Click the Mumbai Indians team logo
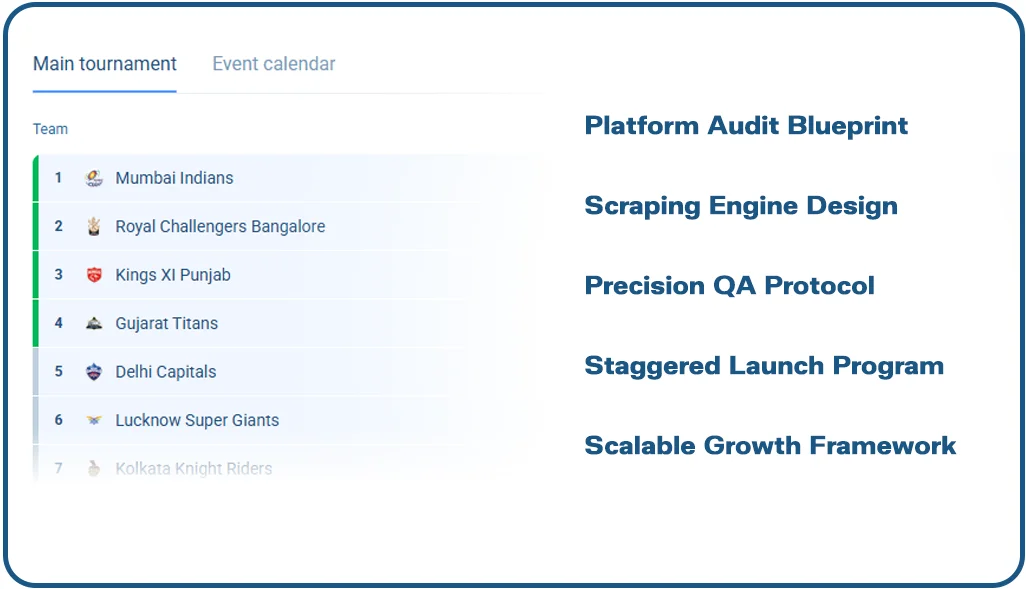1026x589 pixels. tap(94, 178)
